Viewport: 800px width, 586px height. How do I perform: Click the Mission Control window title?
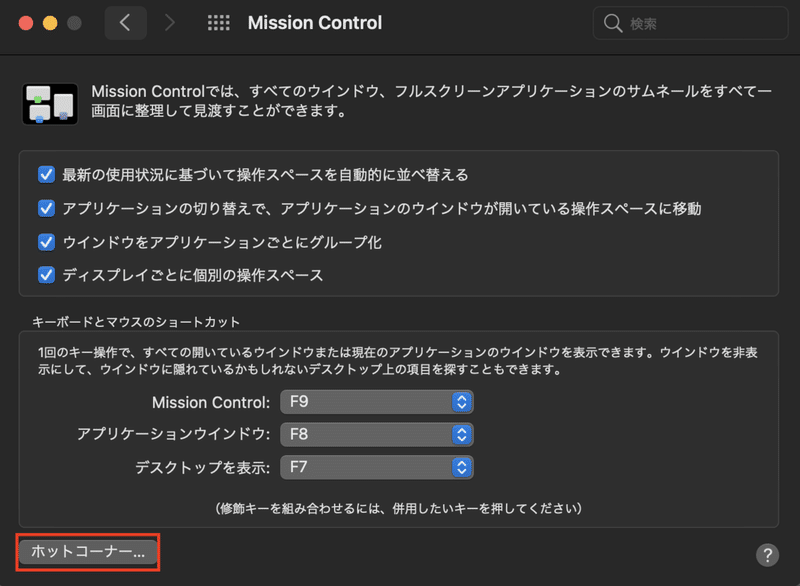tap(315, 23)
